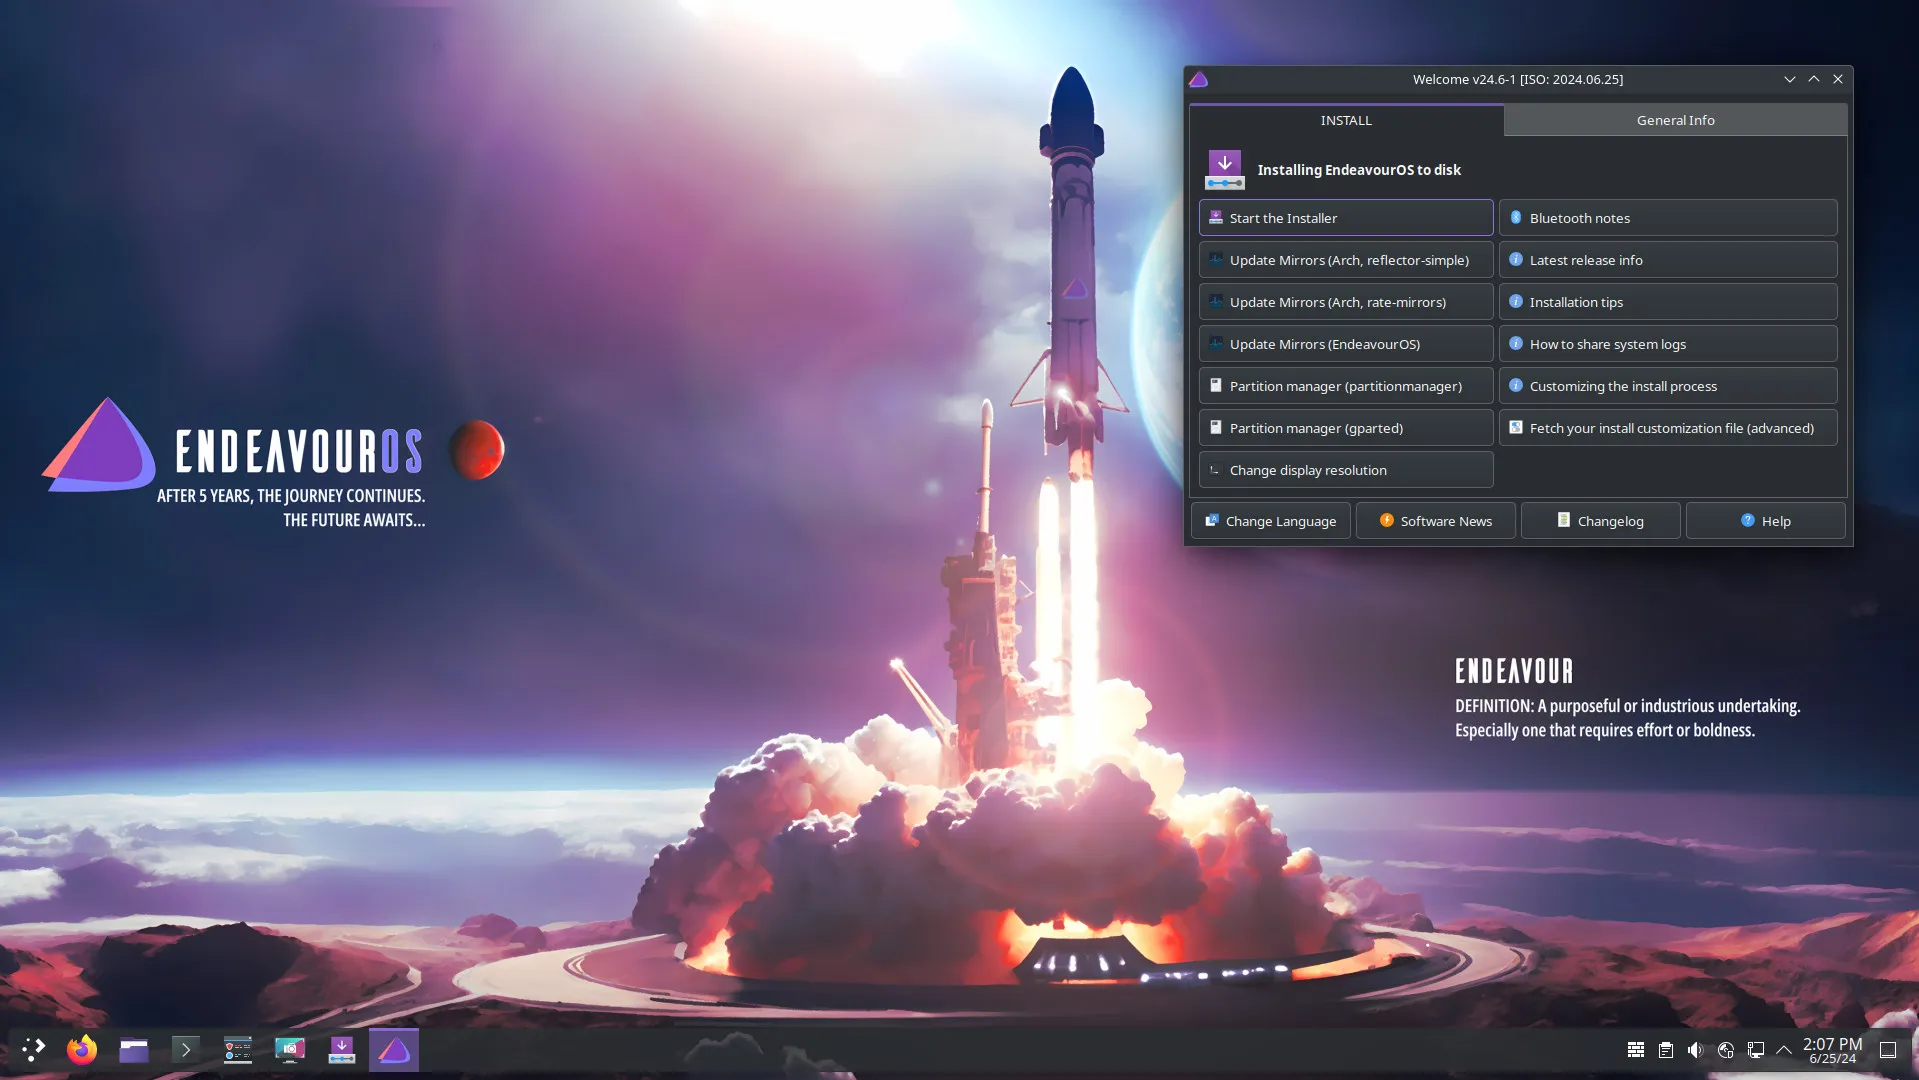
Task: Click Update Mirrors (EndeavourOS)
Action: click(x=1345, y=344)
